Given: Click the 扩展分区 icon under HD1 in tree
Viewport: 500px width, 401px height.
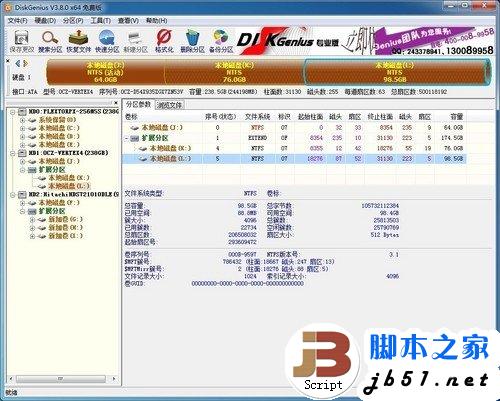Looking at the screenshot, I should point(32,170).
